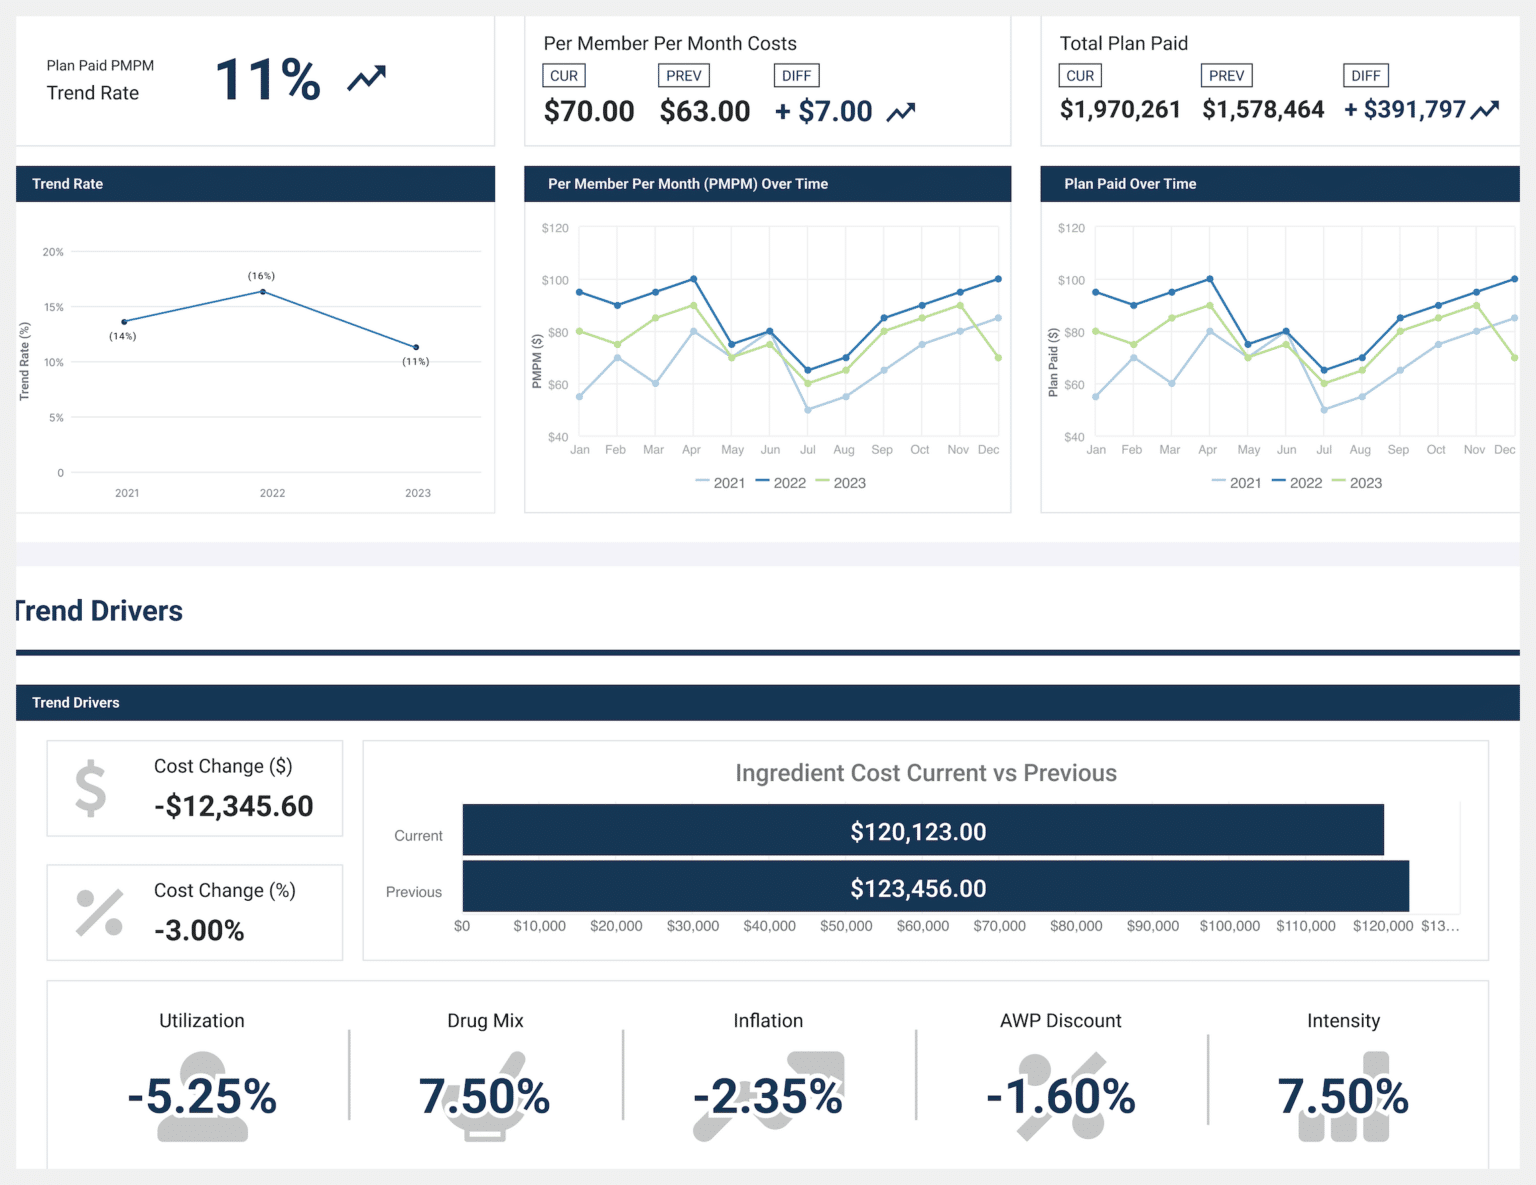The image size is (1536, 1185).
Task: Click the dollar sign icon for Cost Change
Action: pos(90,788)
